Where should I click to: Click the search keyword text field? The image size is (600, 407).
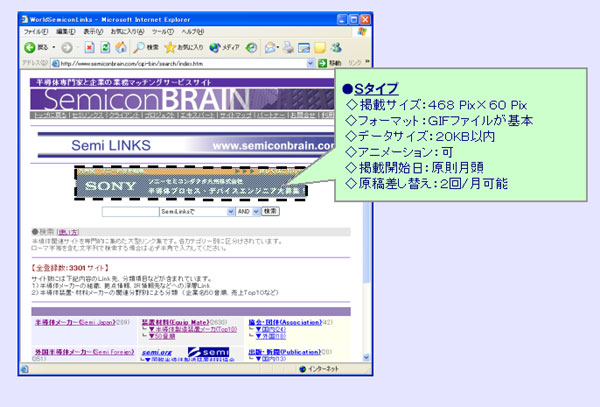click(130, 212)
